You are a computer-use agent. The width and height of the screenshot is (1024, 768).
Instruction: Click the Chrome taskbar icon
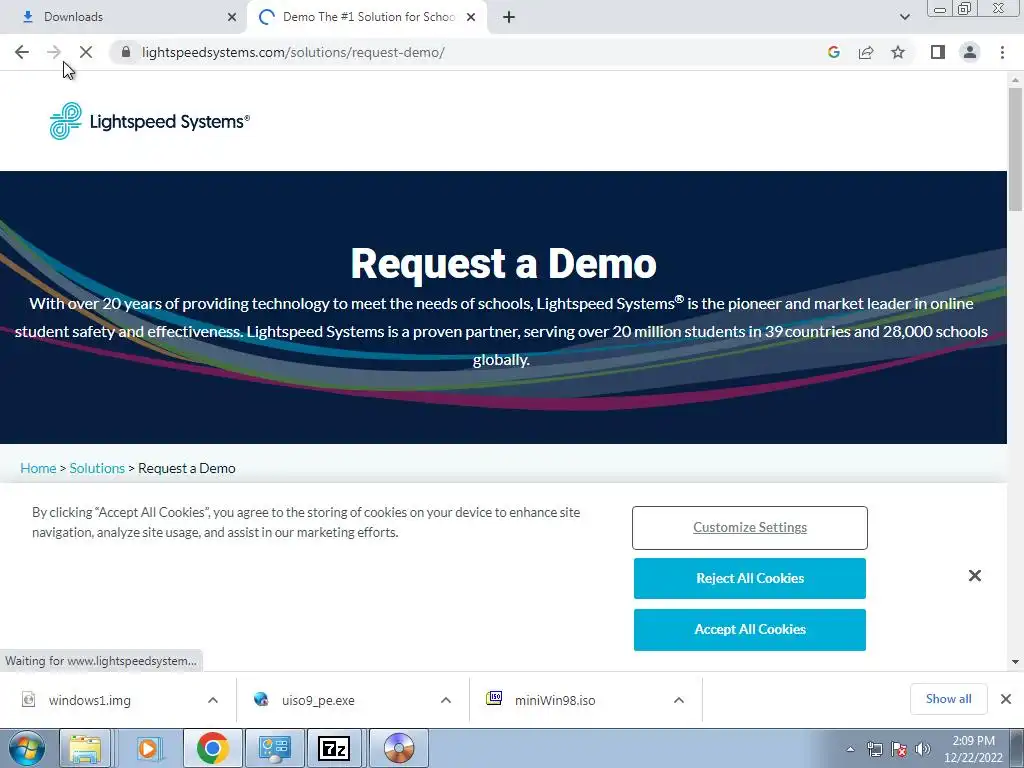(x=212, y=748)
